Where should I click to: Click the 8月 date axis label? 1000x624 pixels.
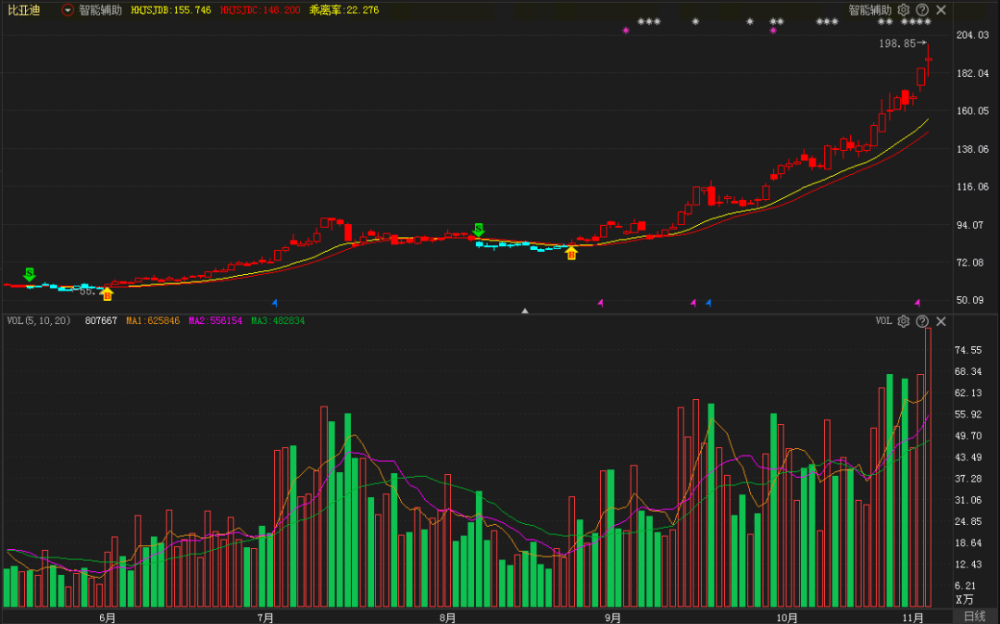click(448, 617)
